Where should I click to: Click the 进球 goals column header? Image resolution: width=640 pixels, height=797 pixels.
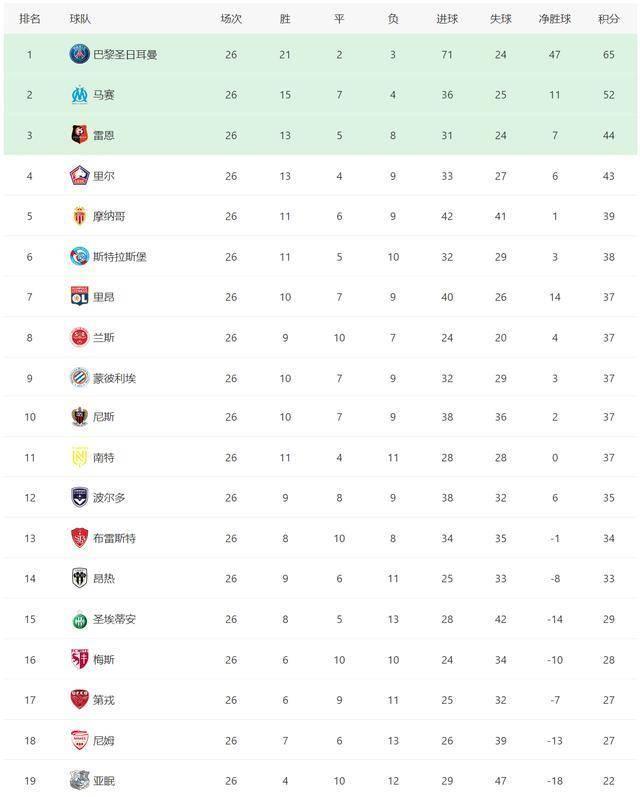tap(447, 19)
